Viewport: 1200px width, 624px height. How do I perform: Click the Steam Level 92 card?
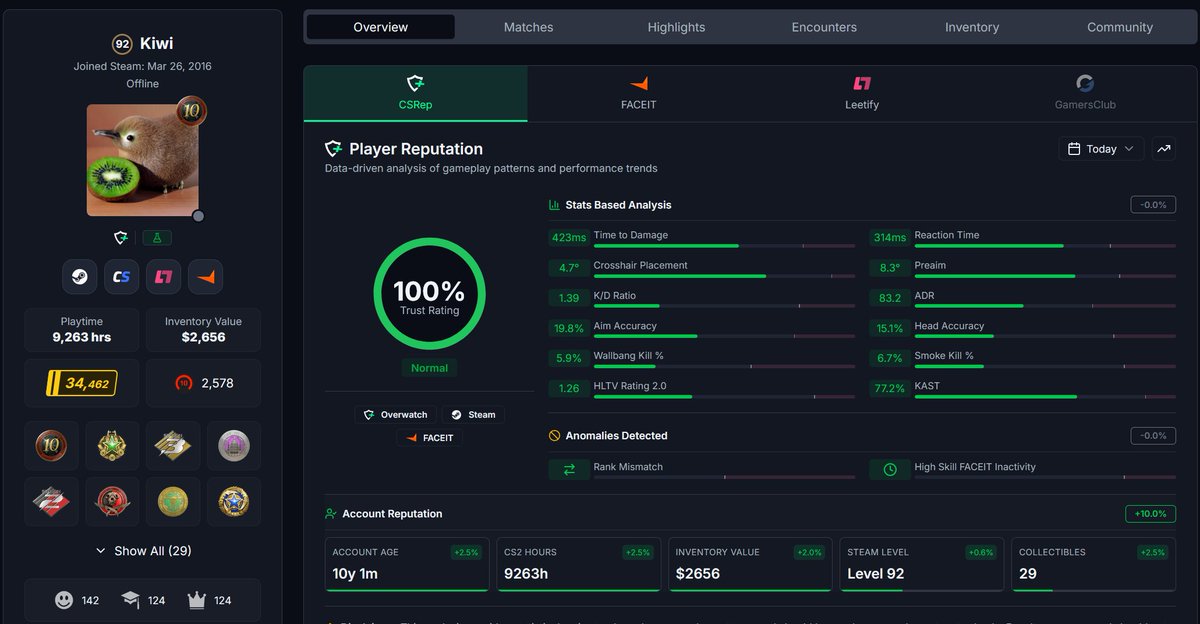tap(921, 564)
